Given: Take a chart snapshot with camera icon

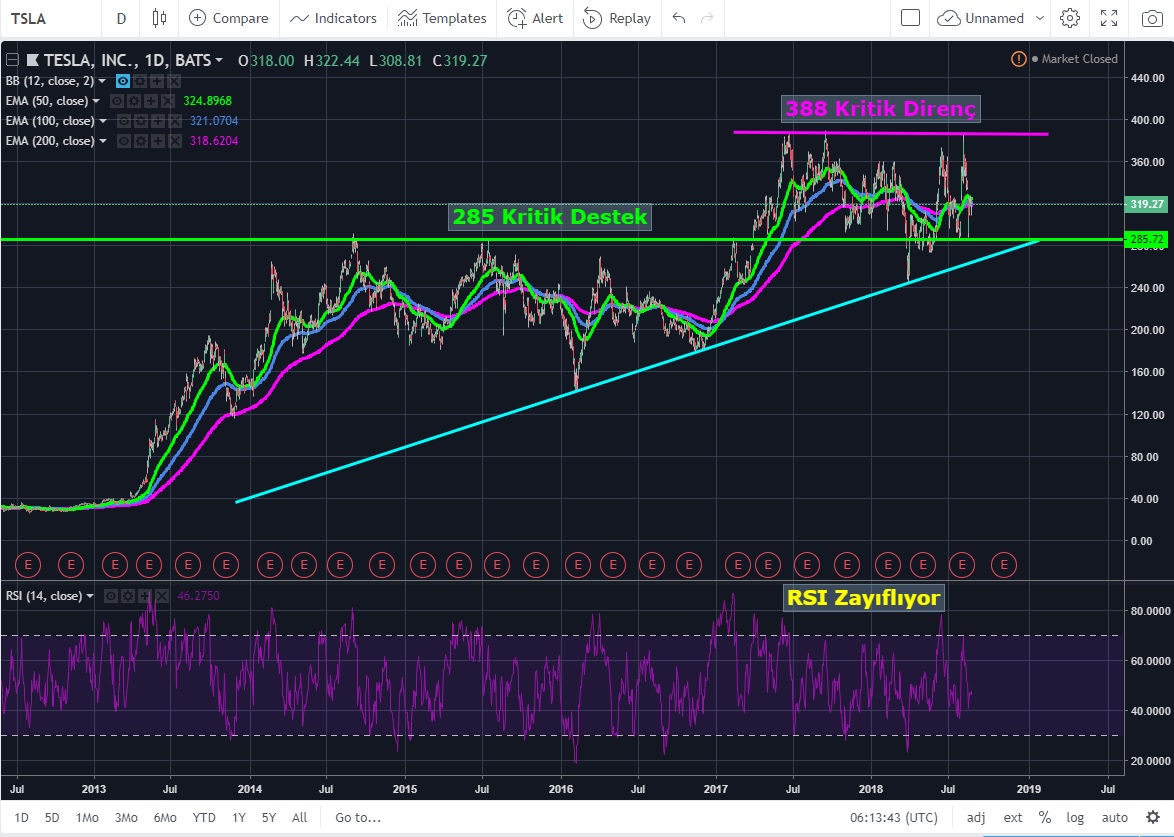Looking at the screenshot, I should pyautogui.click(x=1152, y=18).
